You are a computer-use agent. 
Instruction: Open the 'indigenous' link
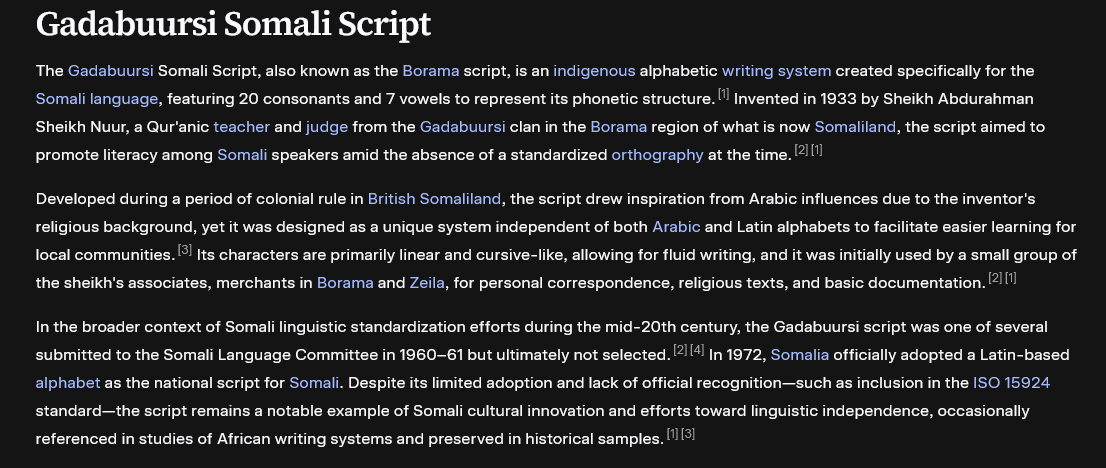(594, 71)
